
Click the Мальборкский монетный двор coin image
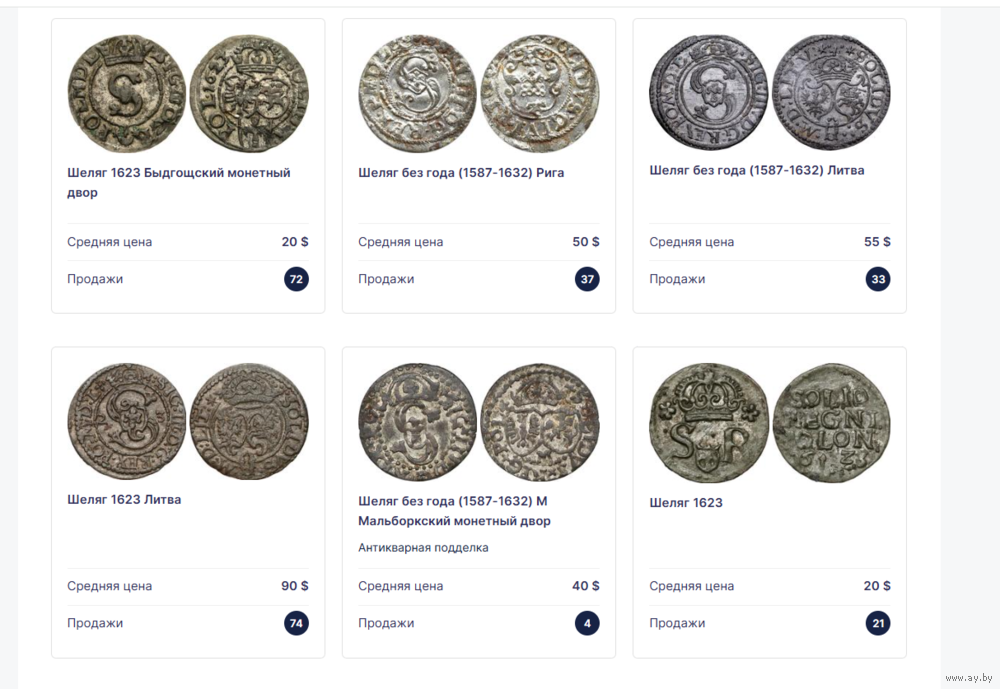(479, 421)
